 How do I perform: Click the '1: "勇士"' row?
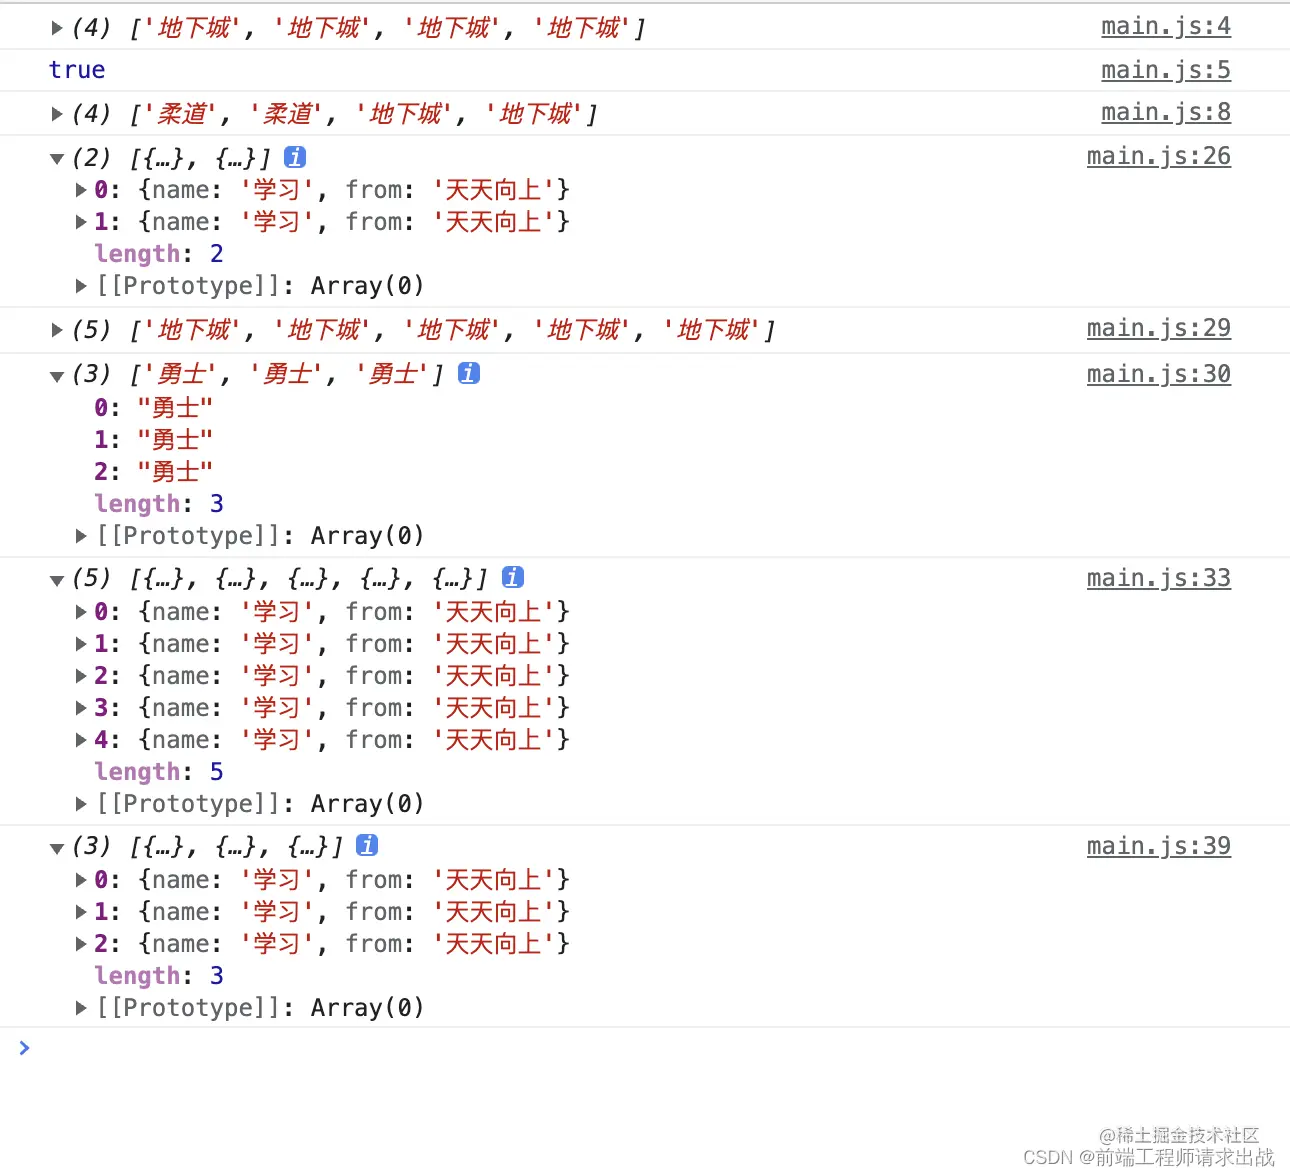[153, 440]
